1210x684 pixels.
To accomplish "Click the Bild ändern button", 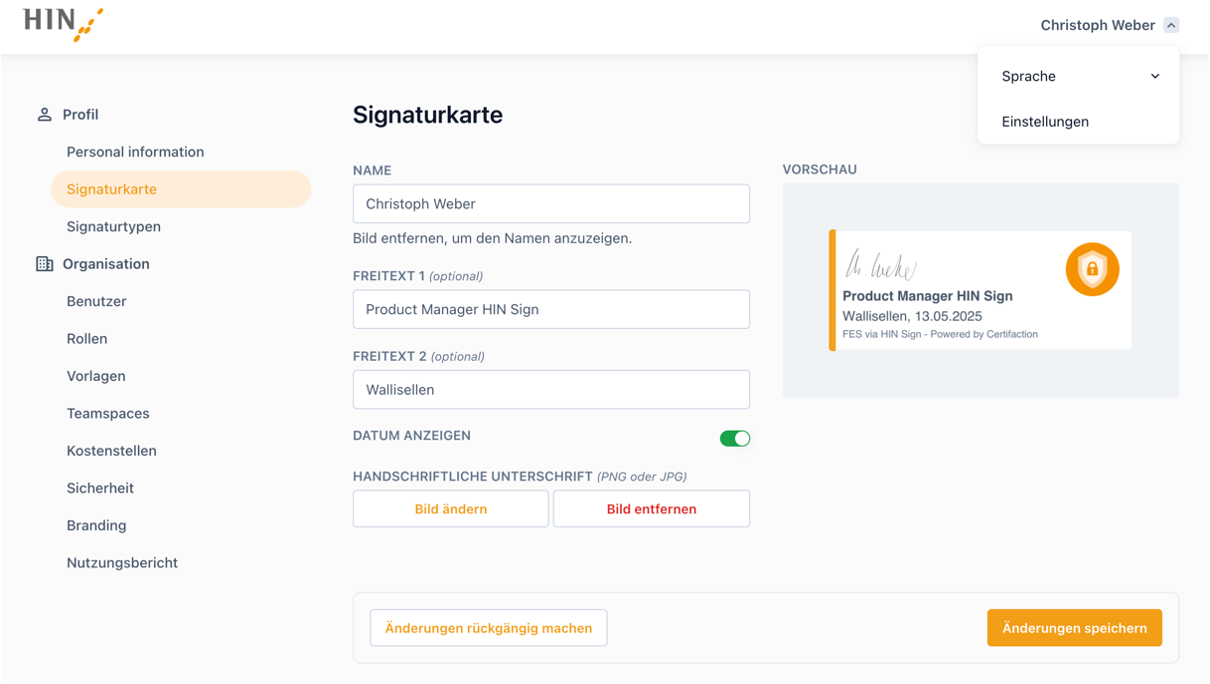I will [451, 509].
